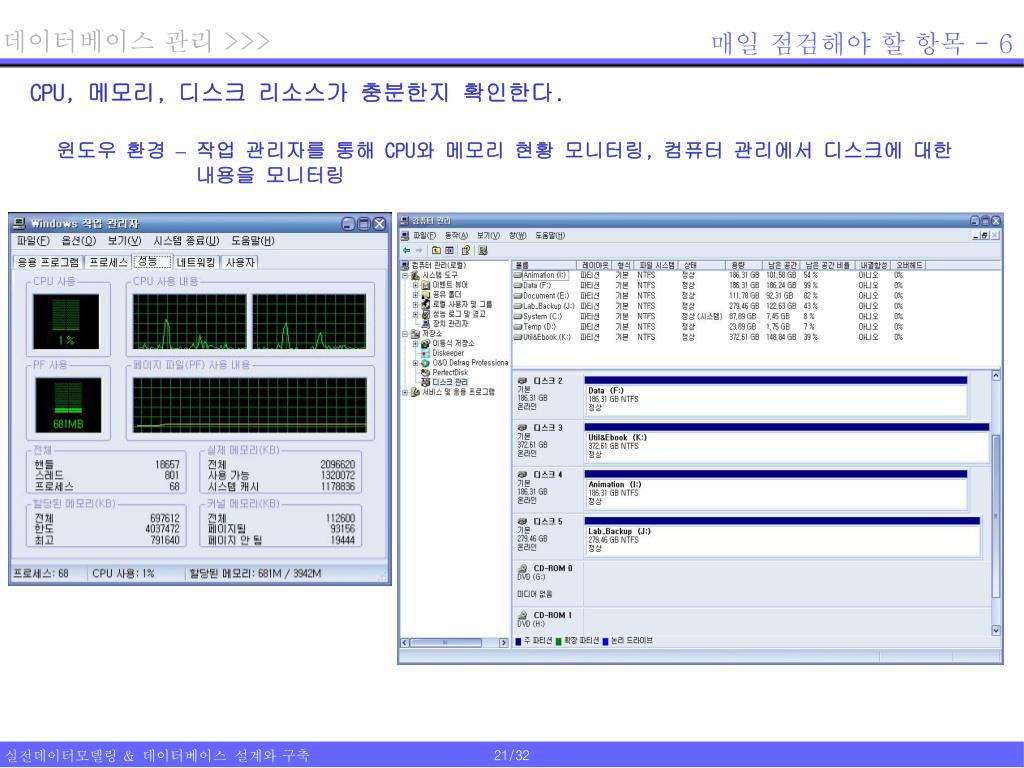Open 시스템 종료(U) menu in Task Manager

[186, 241]
